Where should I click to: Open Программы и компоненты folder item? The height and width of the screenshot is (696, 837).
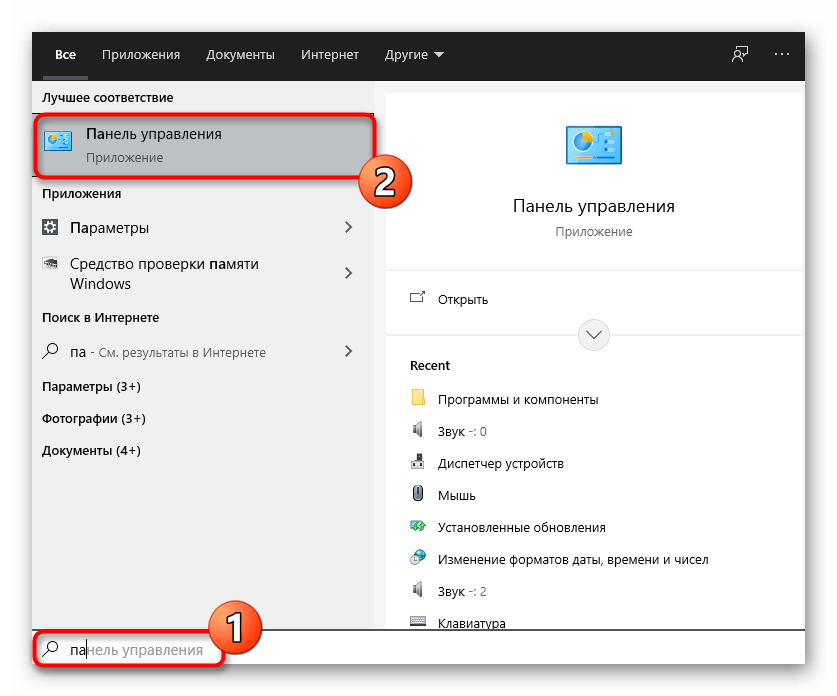coord(517,399)
